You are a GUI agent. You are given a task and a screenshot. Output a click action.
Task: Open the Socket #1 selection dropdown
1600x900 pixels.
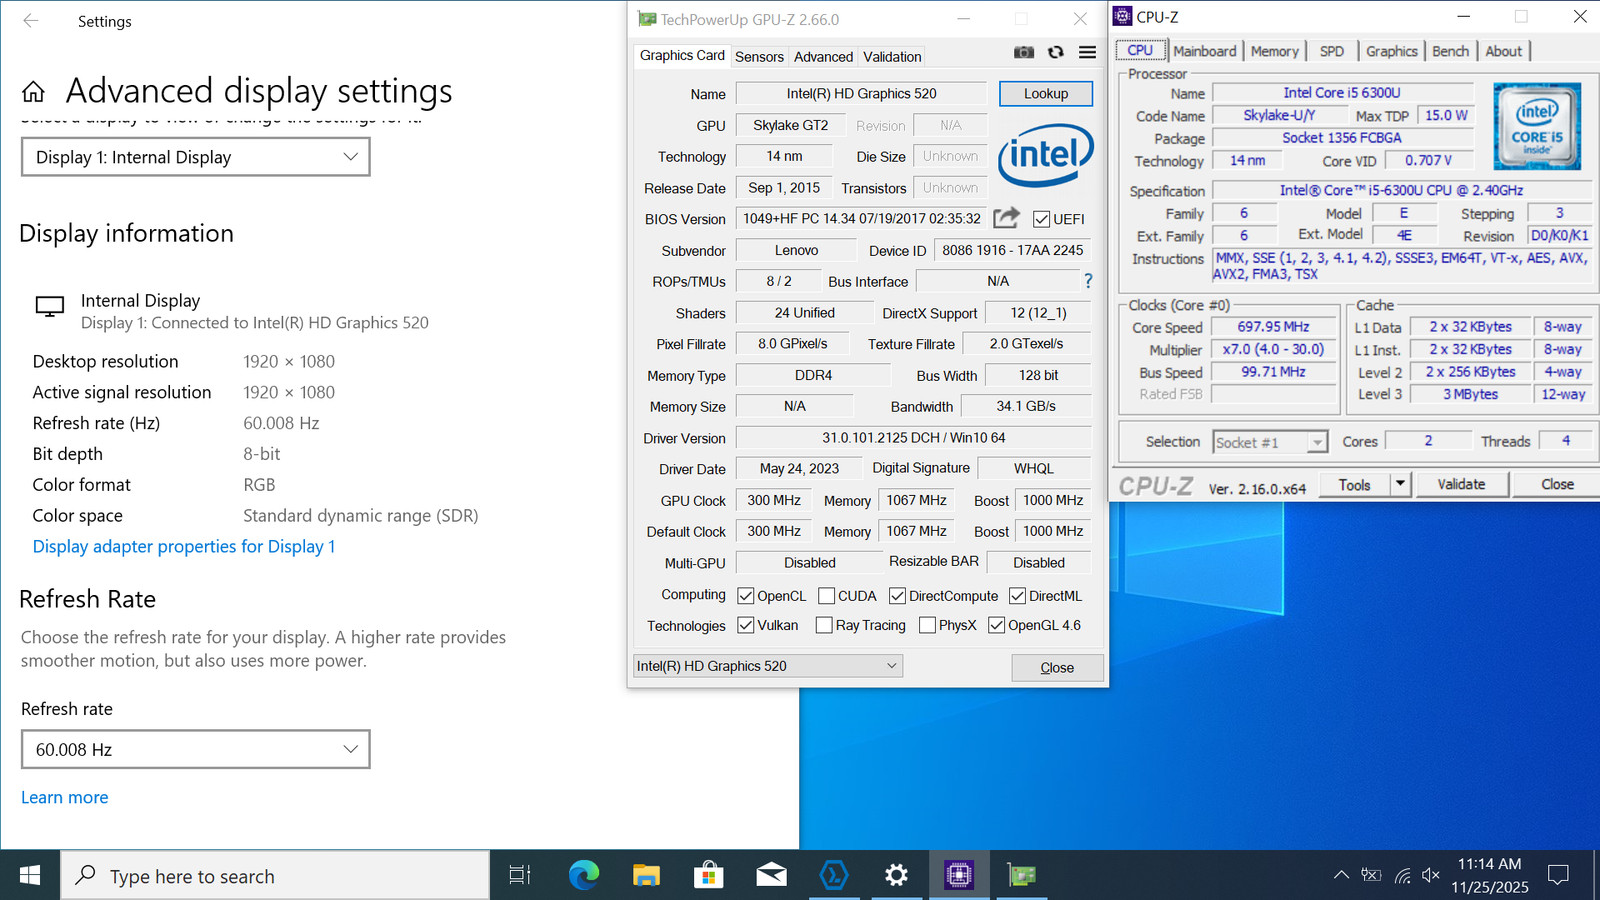[1270, 442]
